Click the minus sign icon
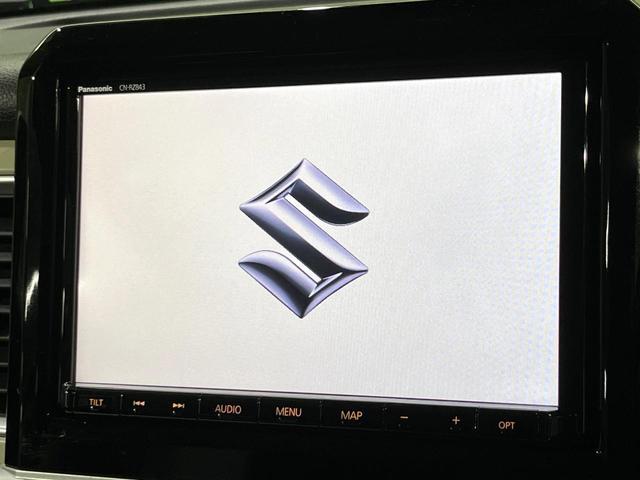 [404, 419]
